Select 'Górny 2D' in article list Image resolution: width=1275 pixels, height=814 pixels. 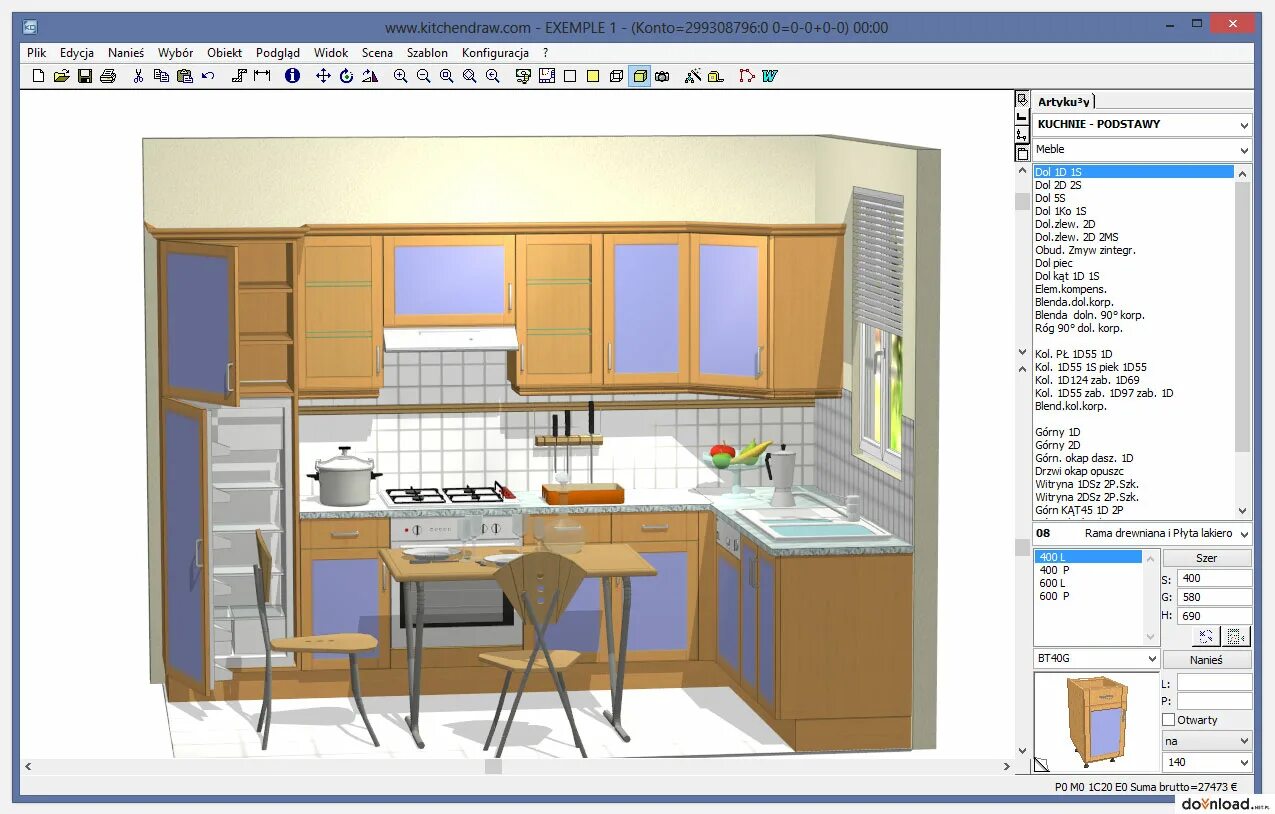[x=1058, y=445]
